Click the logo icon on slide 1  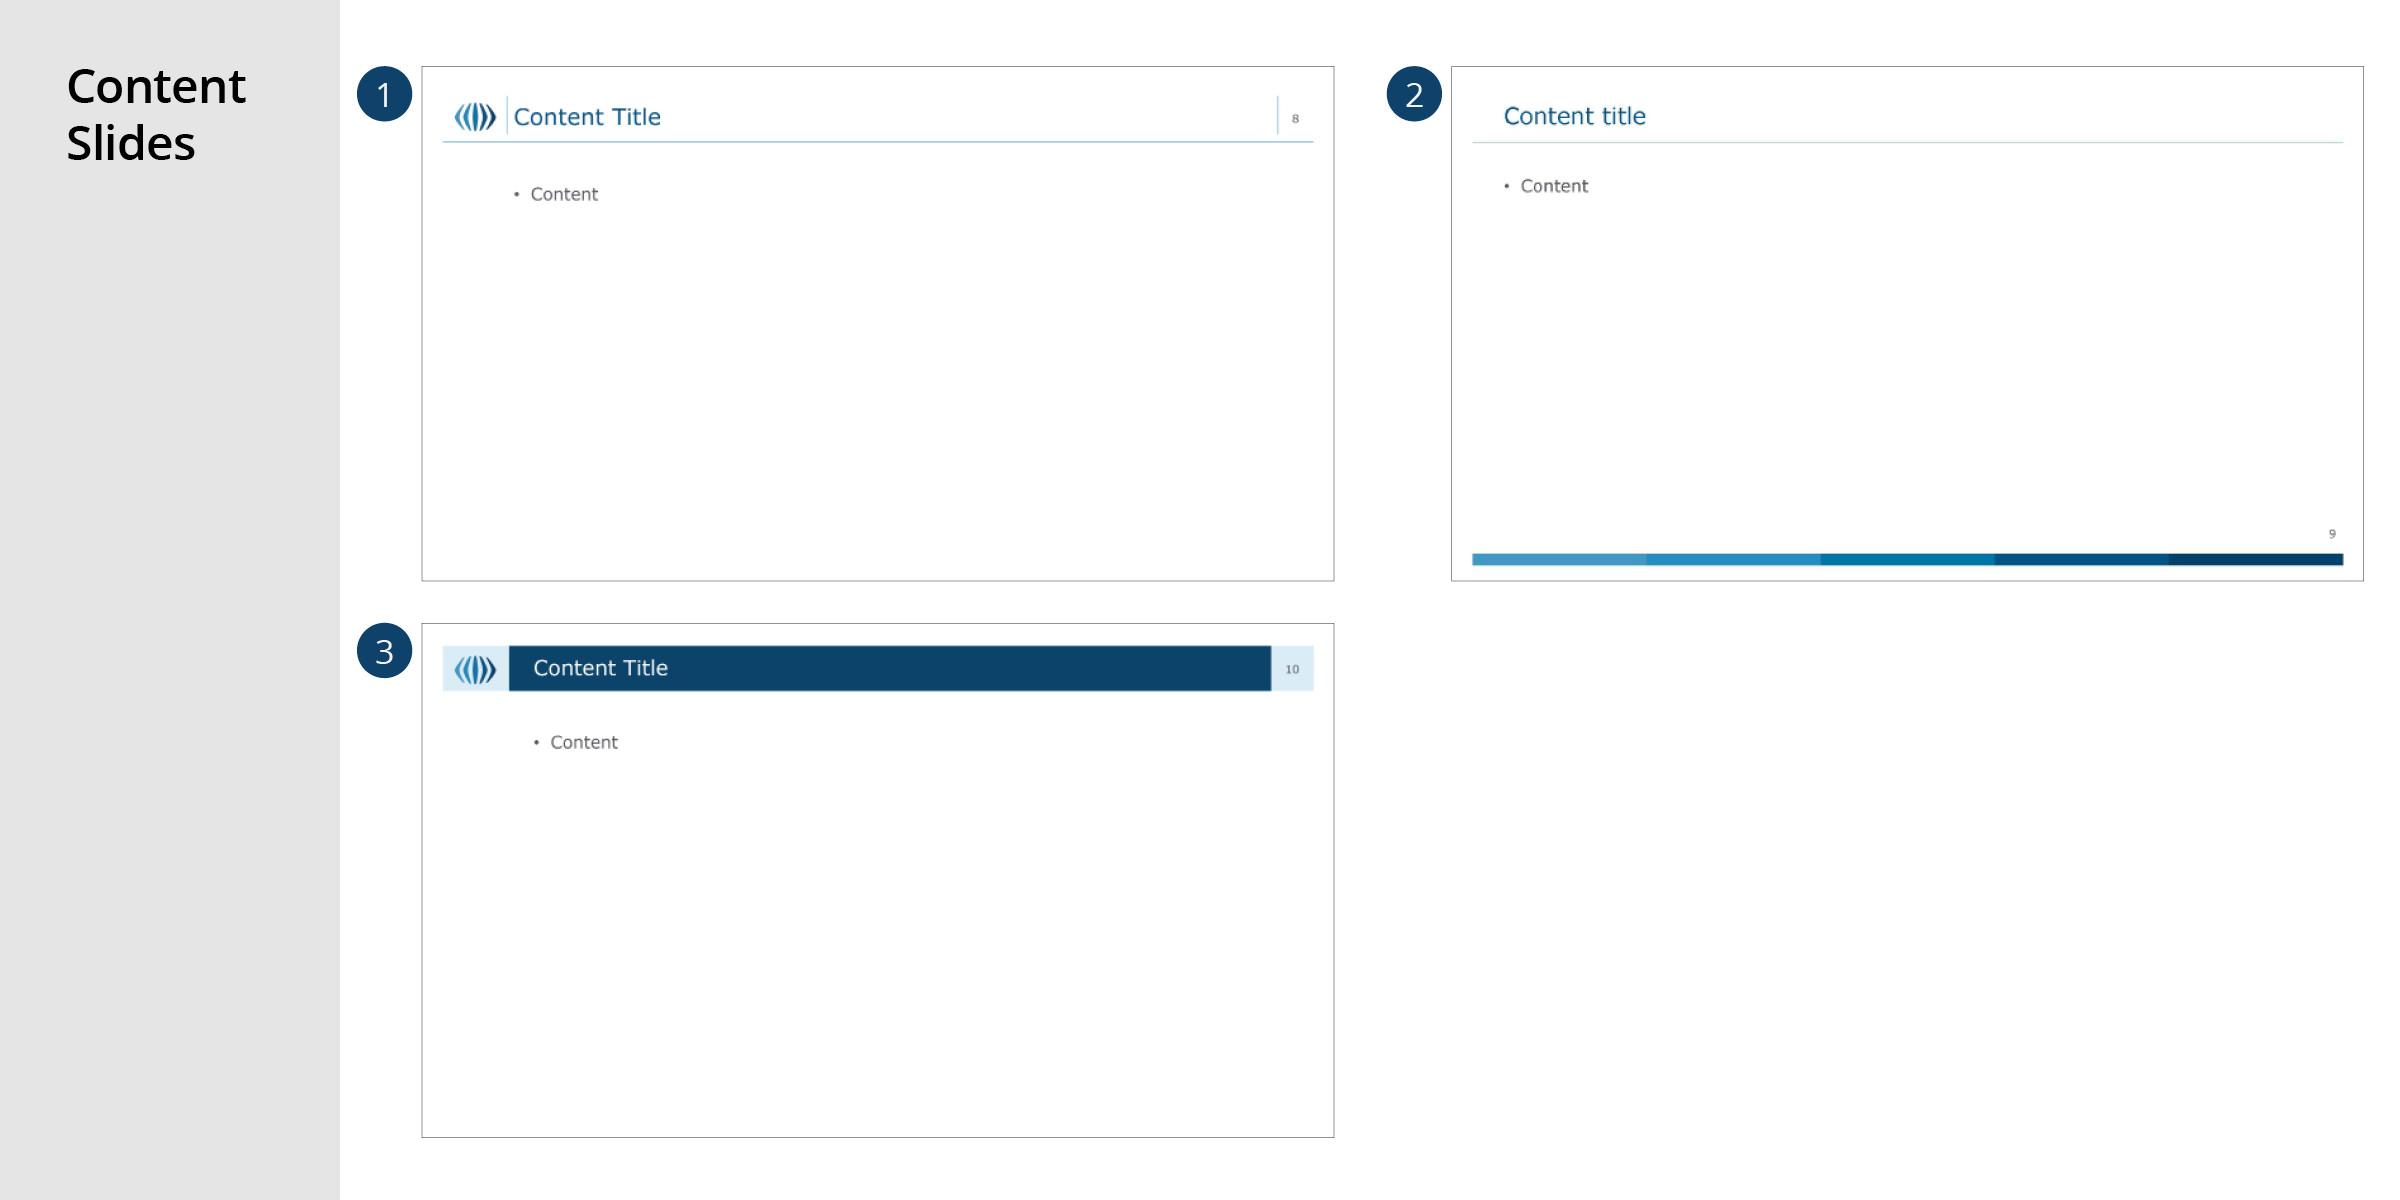point(475,117)
